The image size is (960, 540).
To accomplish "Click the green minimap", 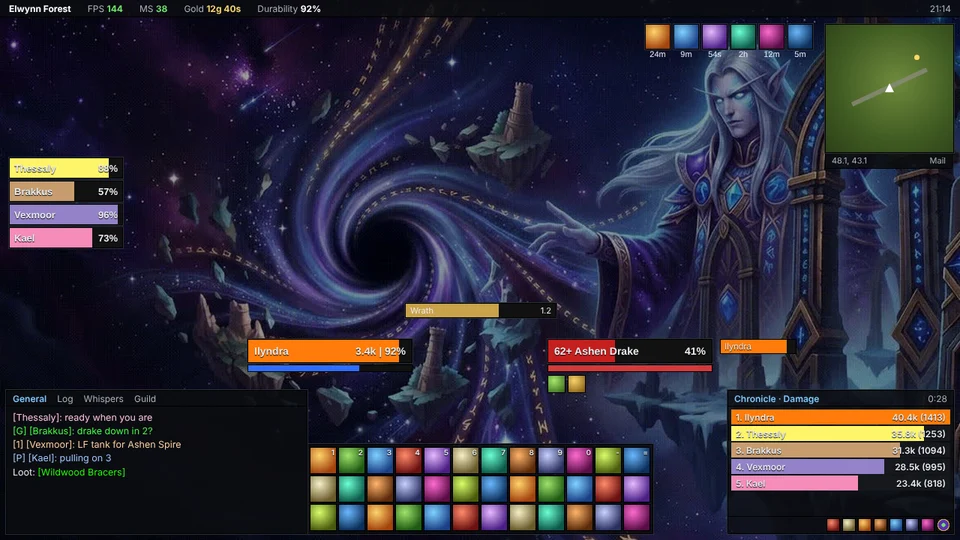I will (x=889, y=88).
